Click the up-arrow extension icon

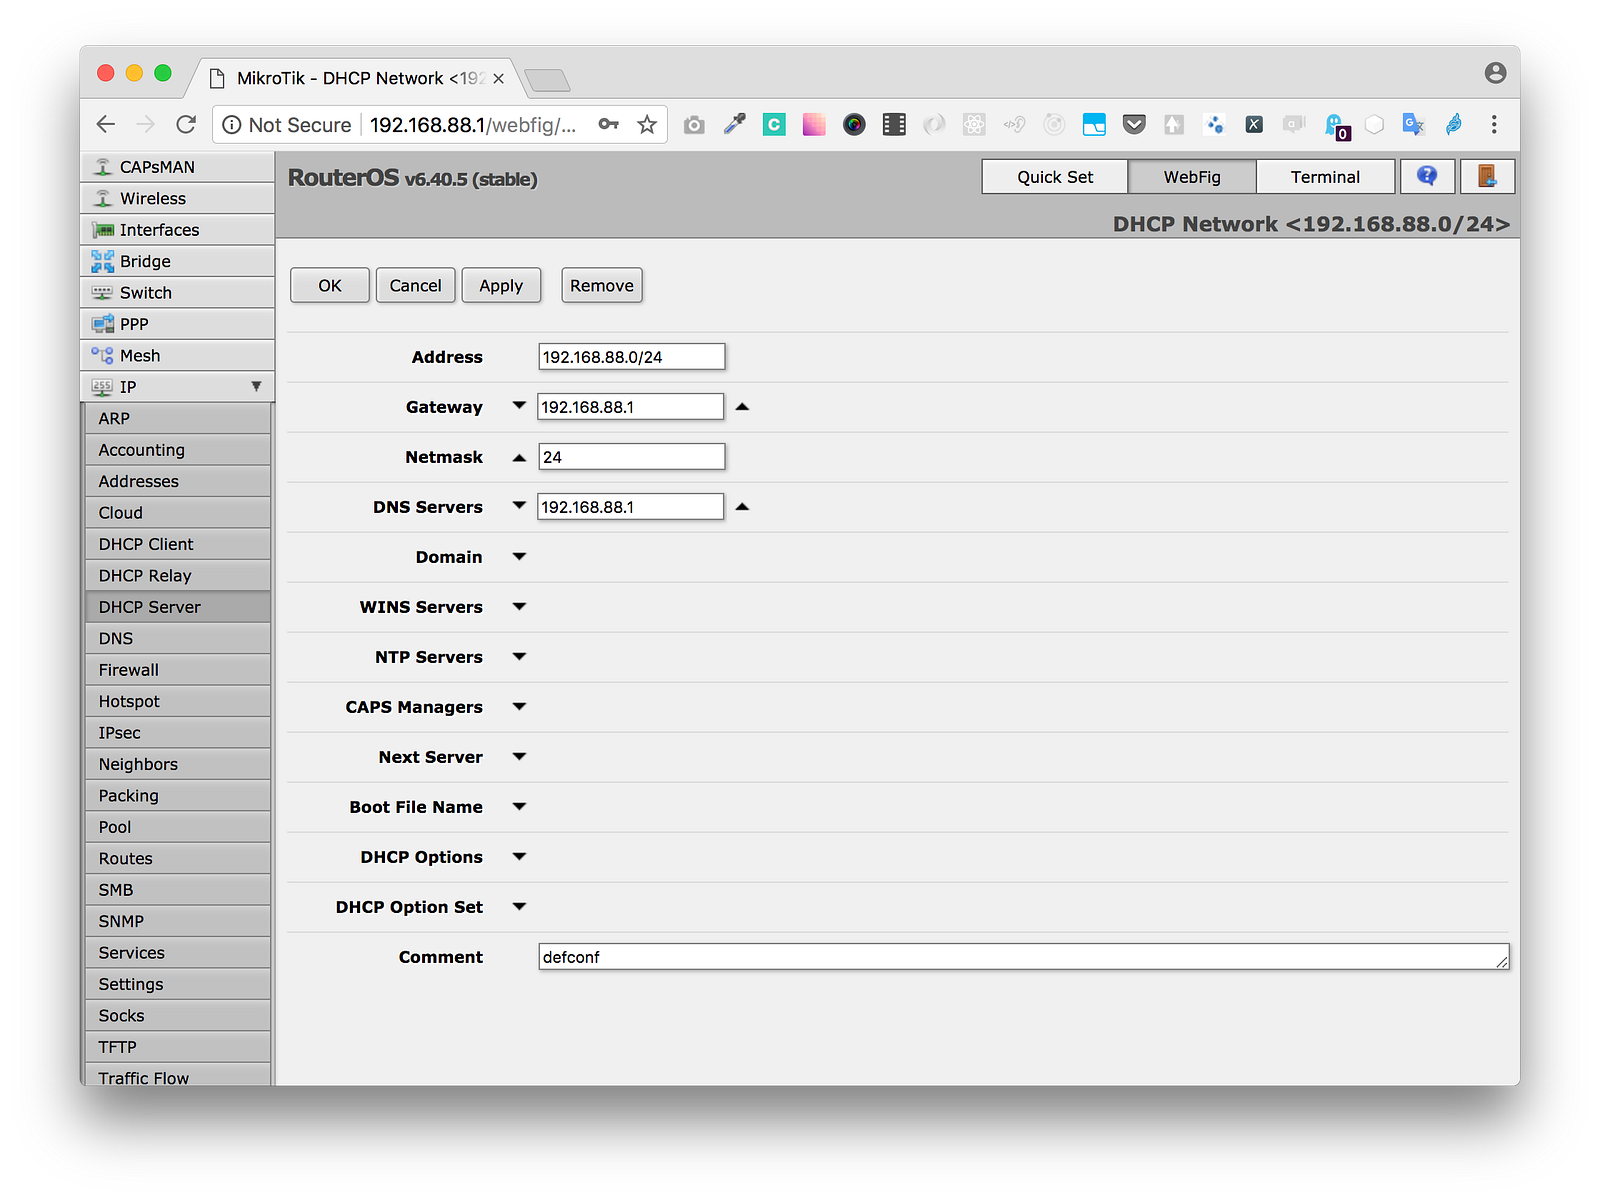[1174, 124]
